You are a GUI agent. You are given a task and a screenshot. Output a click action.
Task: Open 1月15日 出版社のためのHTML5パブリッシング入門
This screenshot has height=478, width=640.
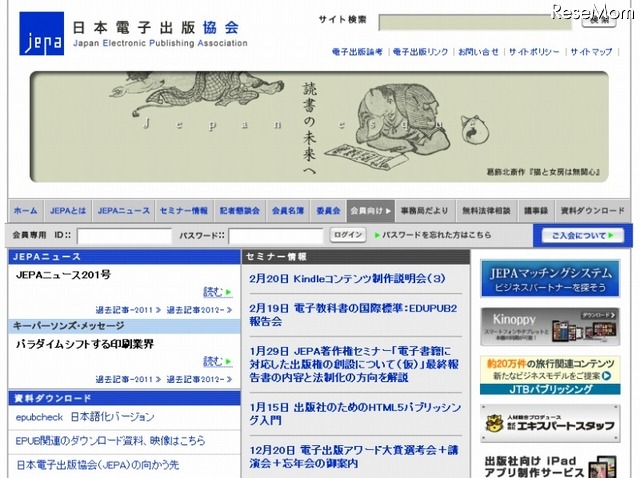coord(355,414)
